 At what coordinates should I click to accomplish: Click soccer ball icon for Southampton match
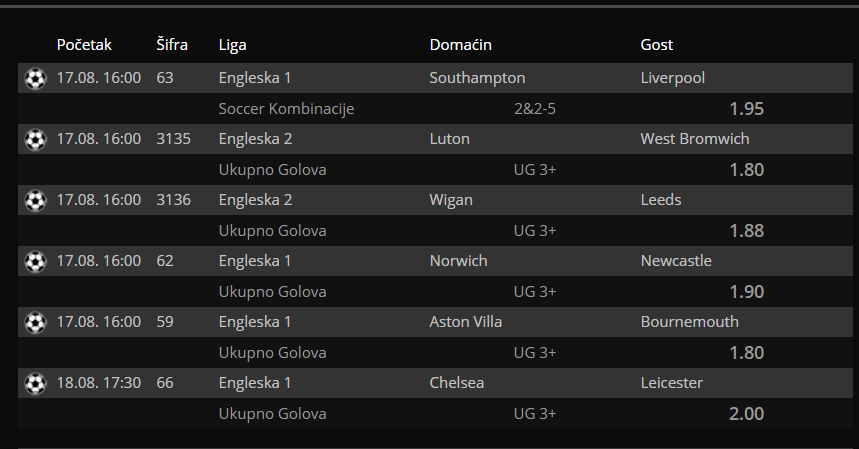click(x=36, y=79)
